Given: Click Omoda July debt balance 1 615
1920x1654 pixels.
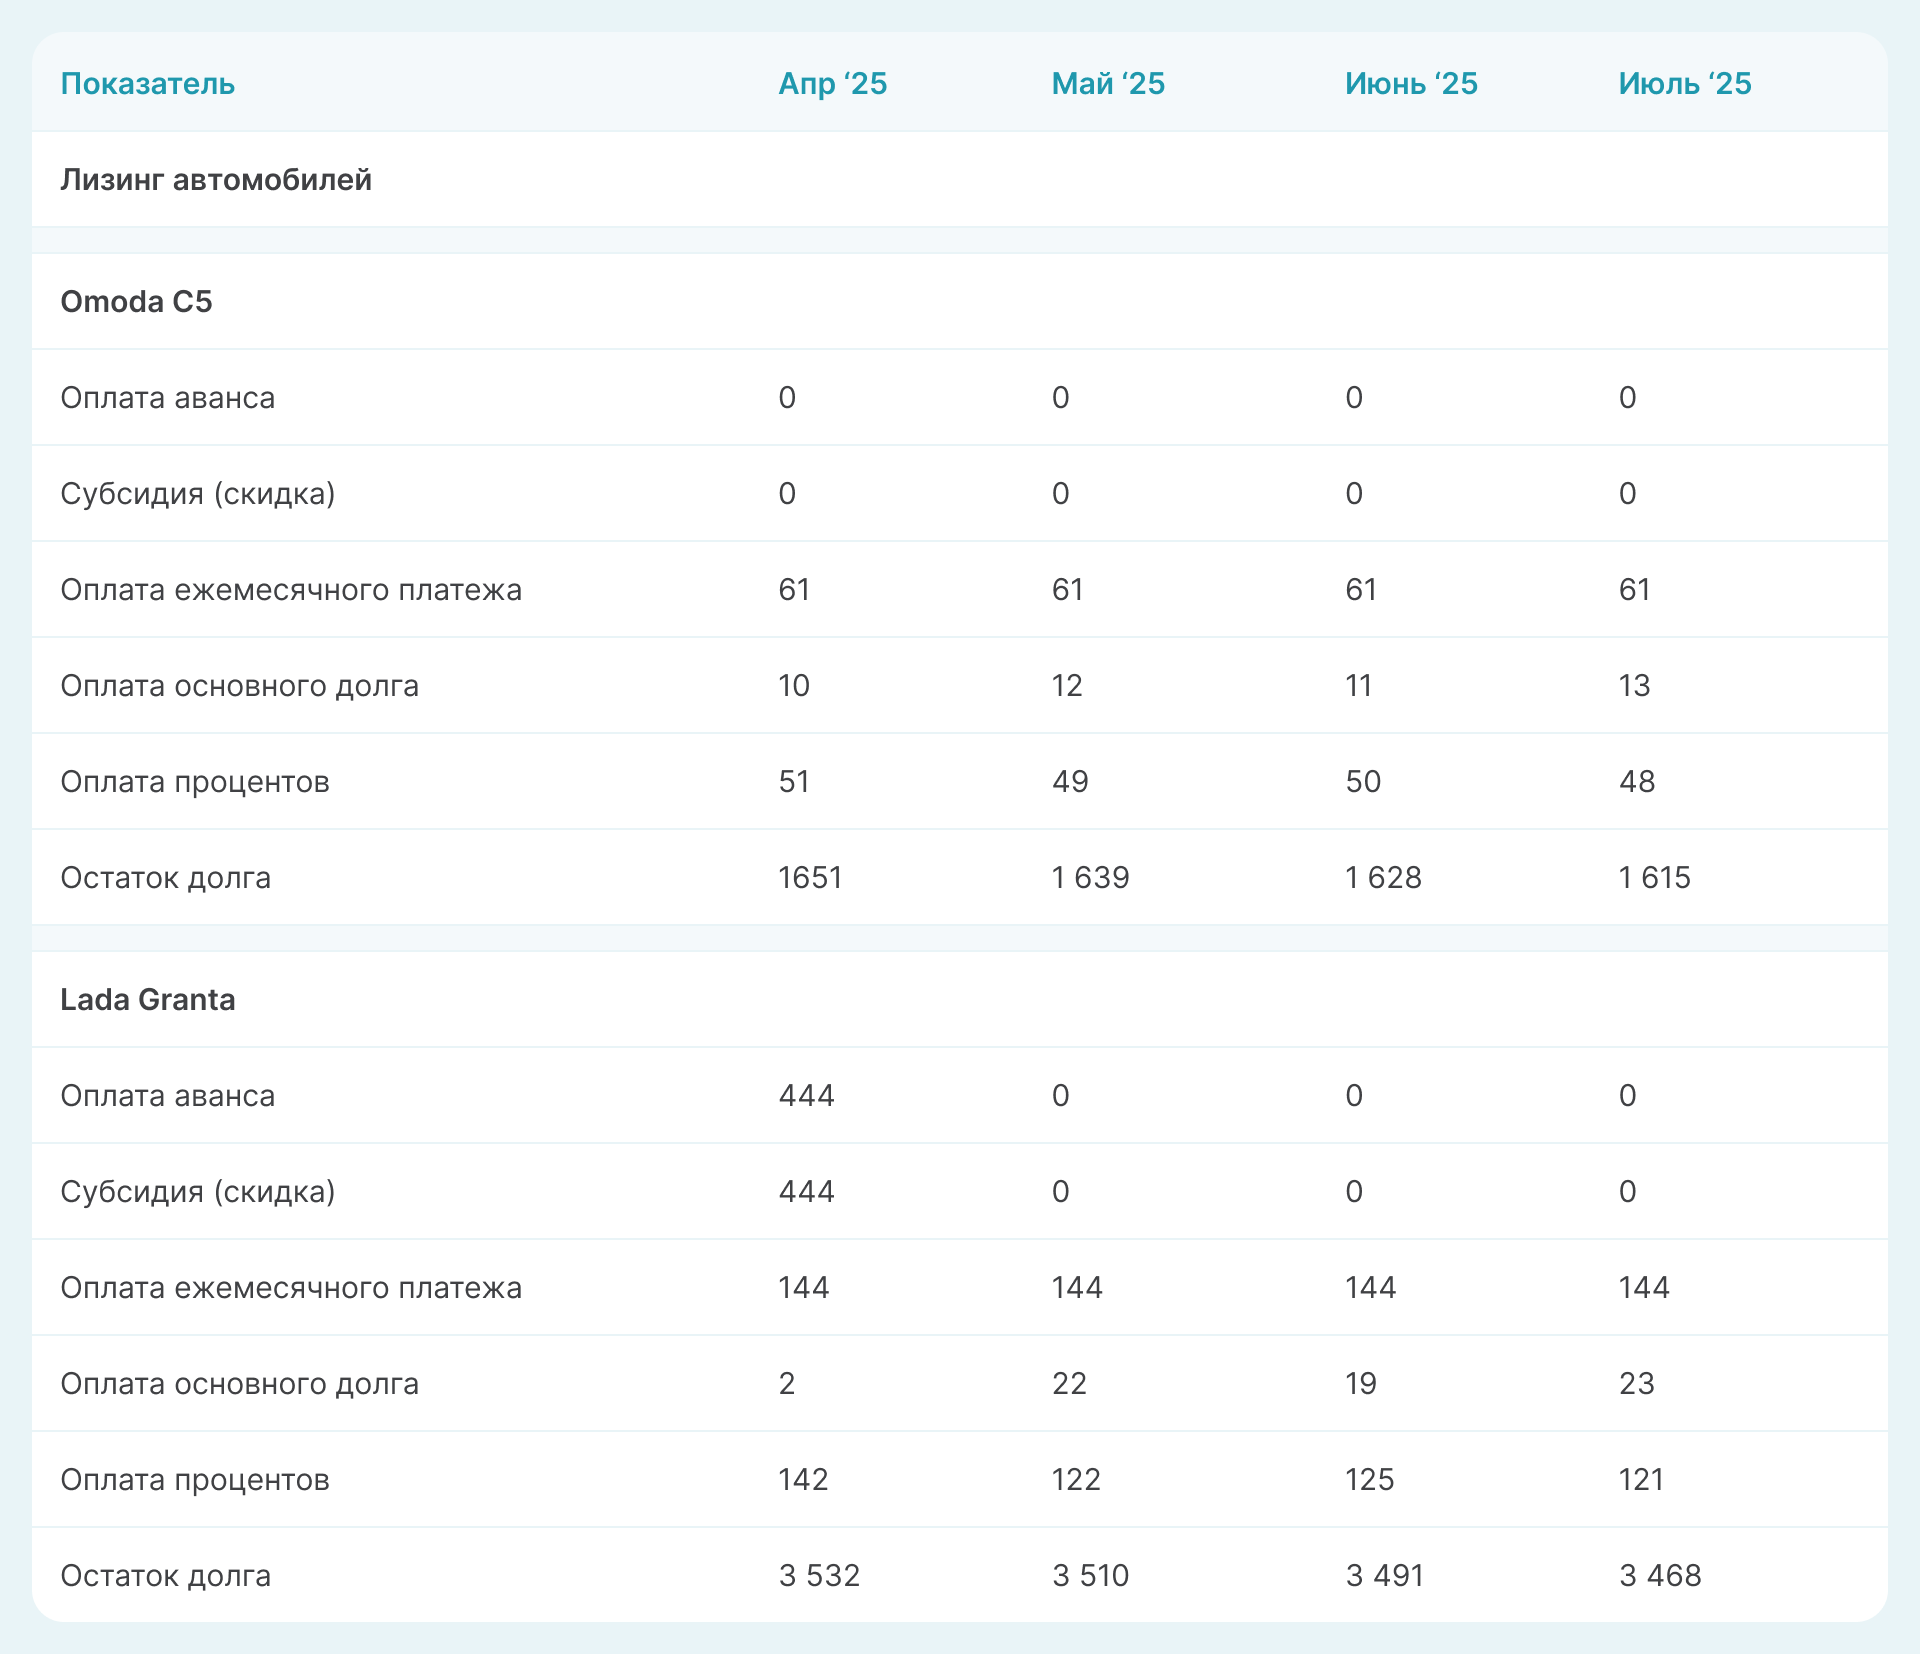Looking at the screenshot, I should coord(1654,878).
